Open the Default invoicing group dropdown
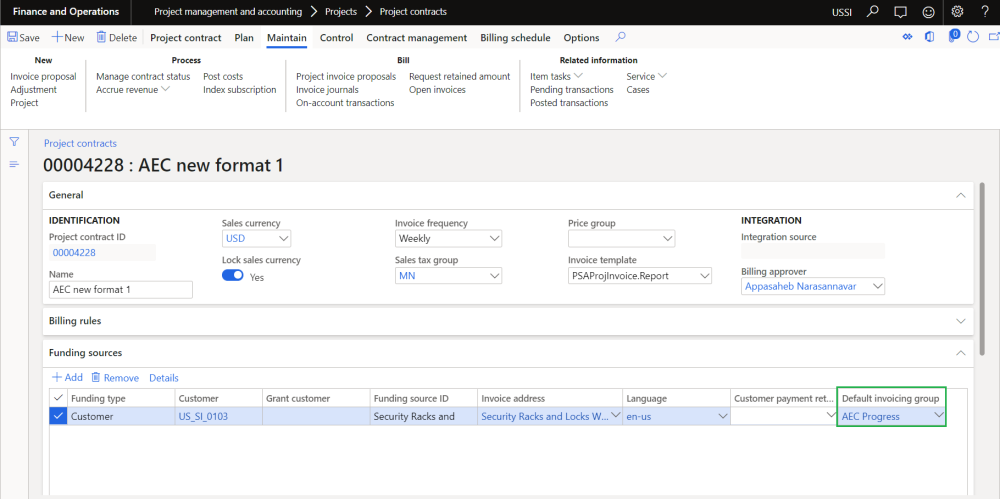 [x=938, y=416]
